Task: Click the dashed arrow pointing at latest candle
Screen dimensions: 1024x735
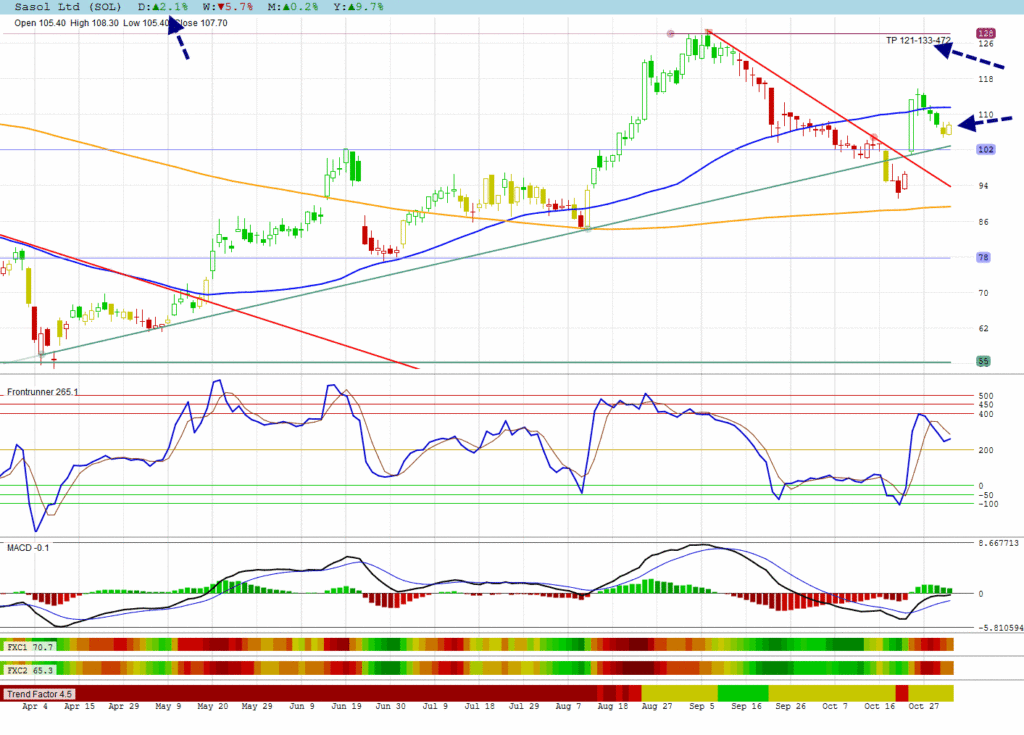Action: pyautogui.click(x=984, y=122)
